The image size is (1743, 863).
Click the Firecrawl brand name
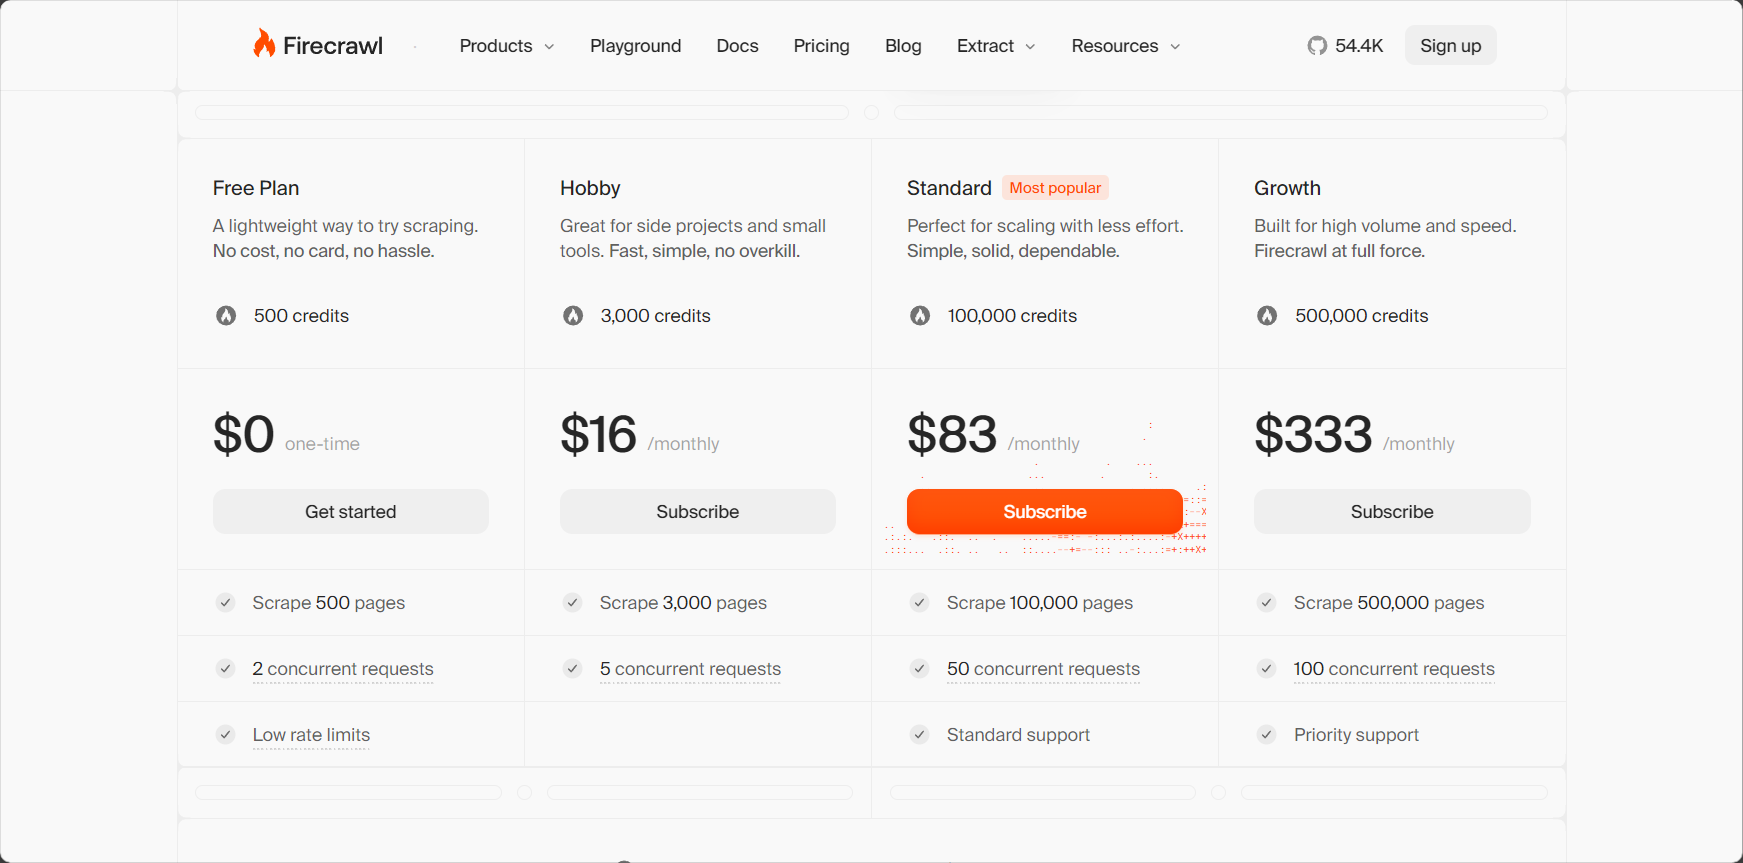click(x=333, y=46)
